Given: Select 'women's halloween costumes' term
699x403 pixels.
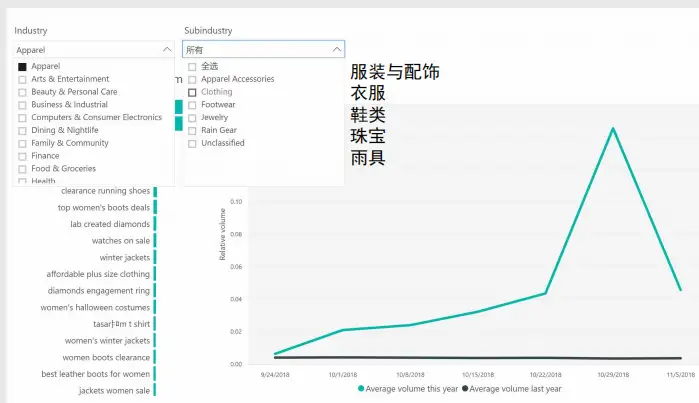Looking at the screenshot, I should [95, 308].
